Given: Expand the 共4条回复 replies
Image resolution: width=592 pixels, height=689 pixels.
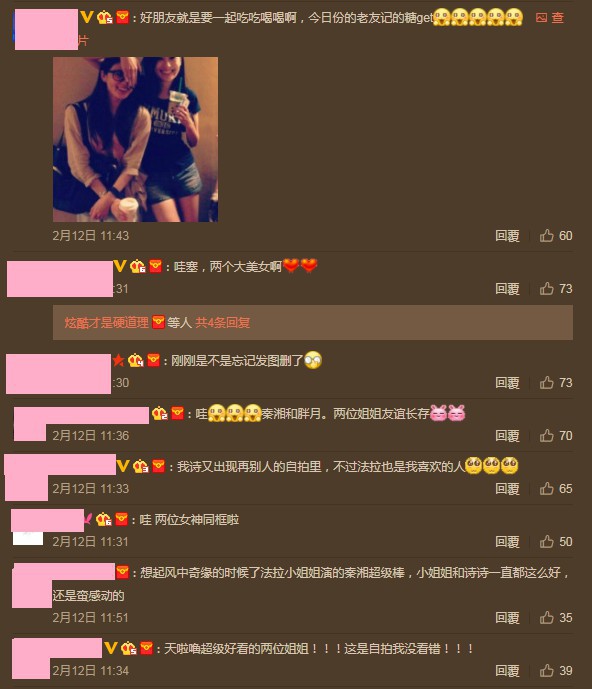Looking at the screenshot, I should click(x=222, y=323).
